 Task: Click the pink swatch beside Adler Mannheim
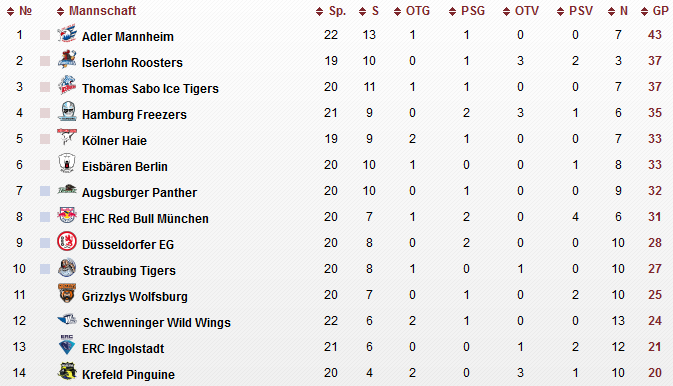point(45,35)
